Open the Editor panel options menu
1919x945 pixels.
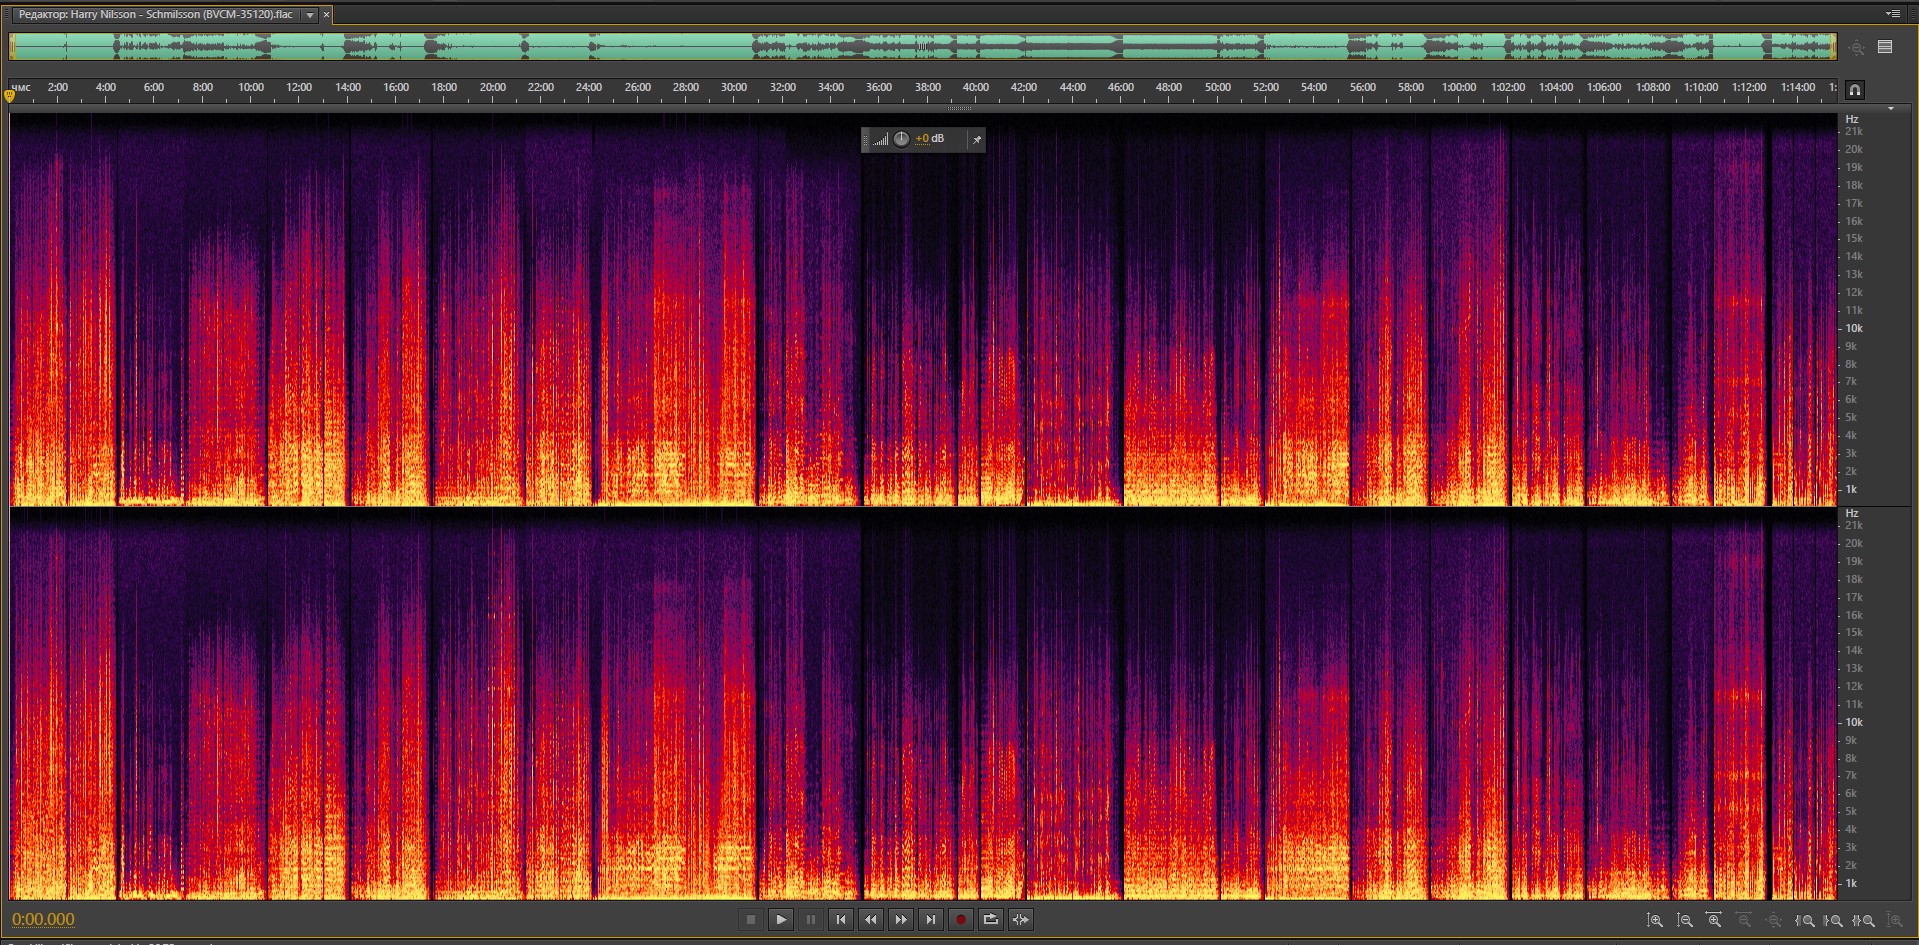coord(1892,14)
